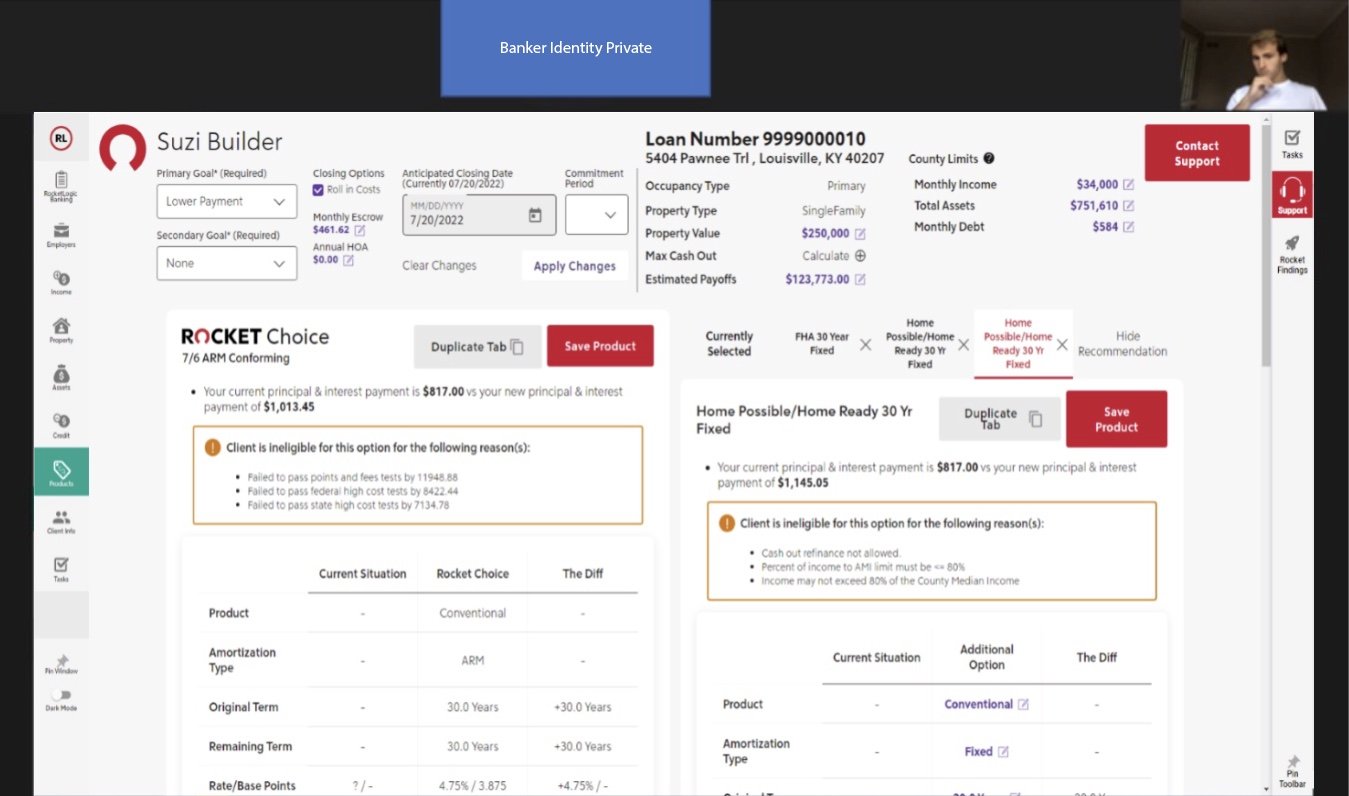Click Apply Changes button

574,266
